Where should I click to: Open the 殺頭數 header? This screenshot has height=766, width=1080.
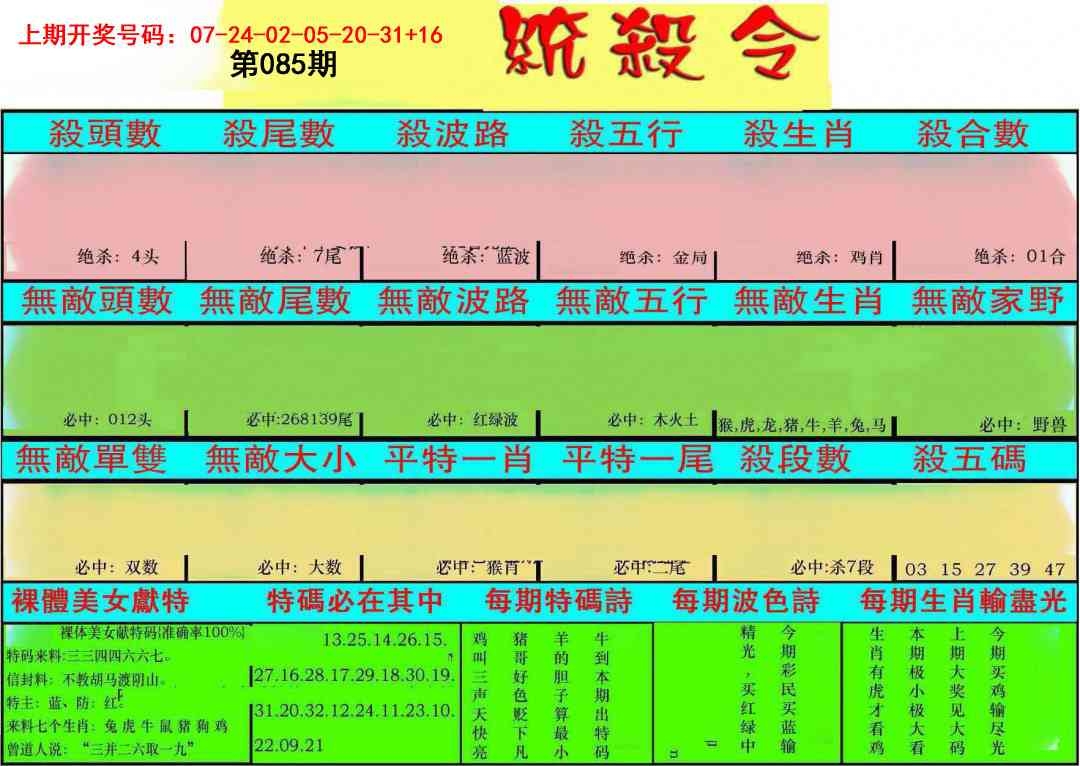pyautogui.click(x=105, y=133)
